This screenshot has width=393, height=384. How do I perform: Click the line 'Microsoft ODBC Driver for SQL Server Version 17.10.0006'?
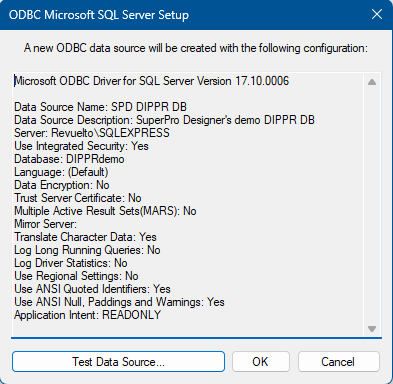click(152, 81)
